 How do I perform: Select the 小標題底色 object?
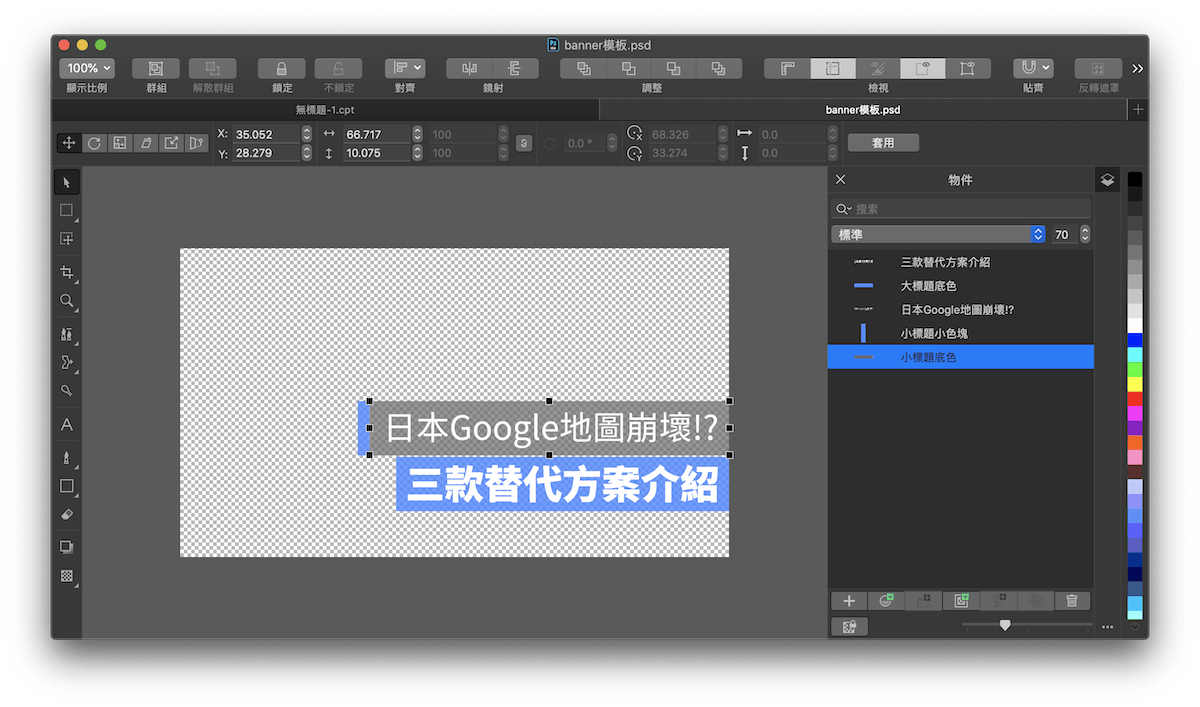coord(960,357)
